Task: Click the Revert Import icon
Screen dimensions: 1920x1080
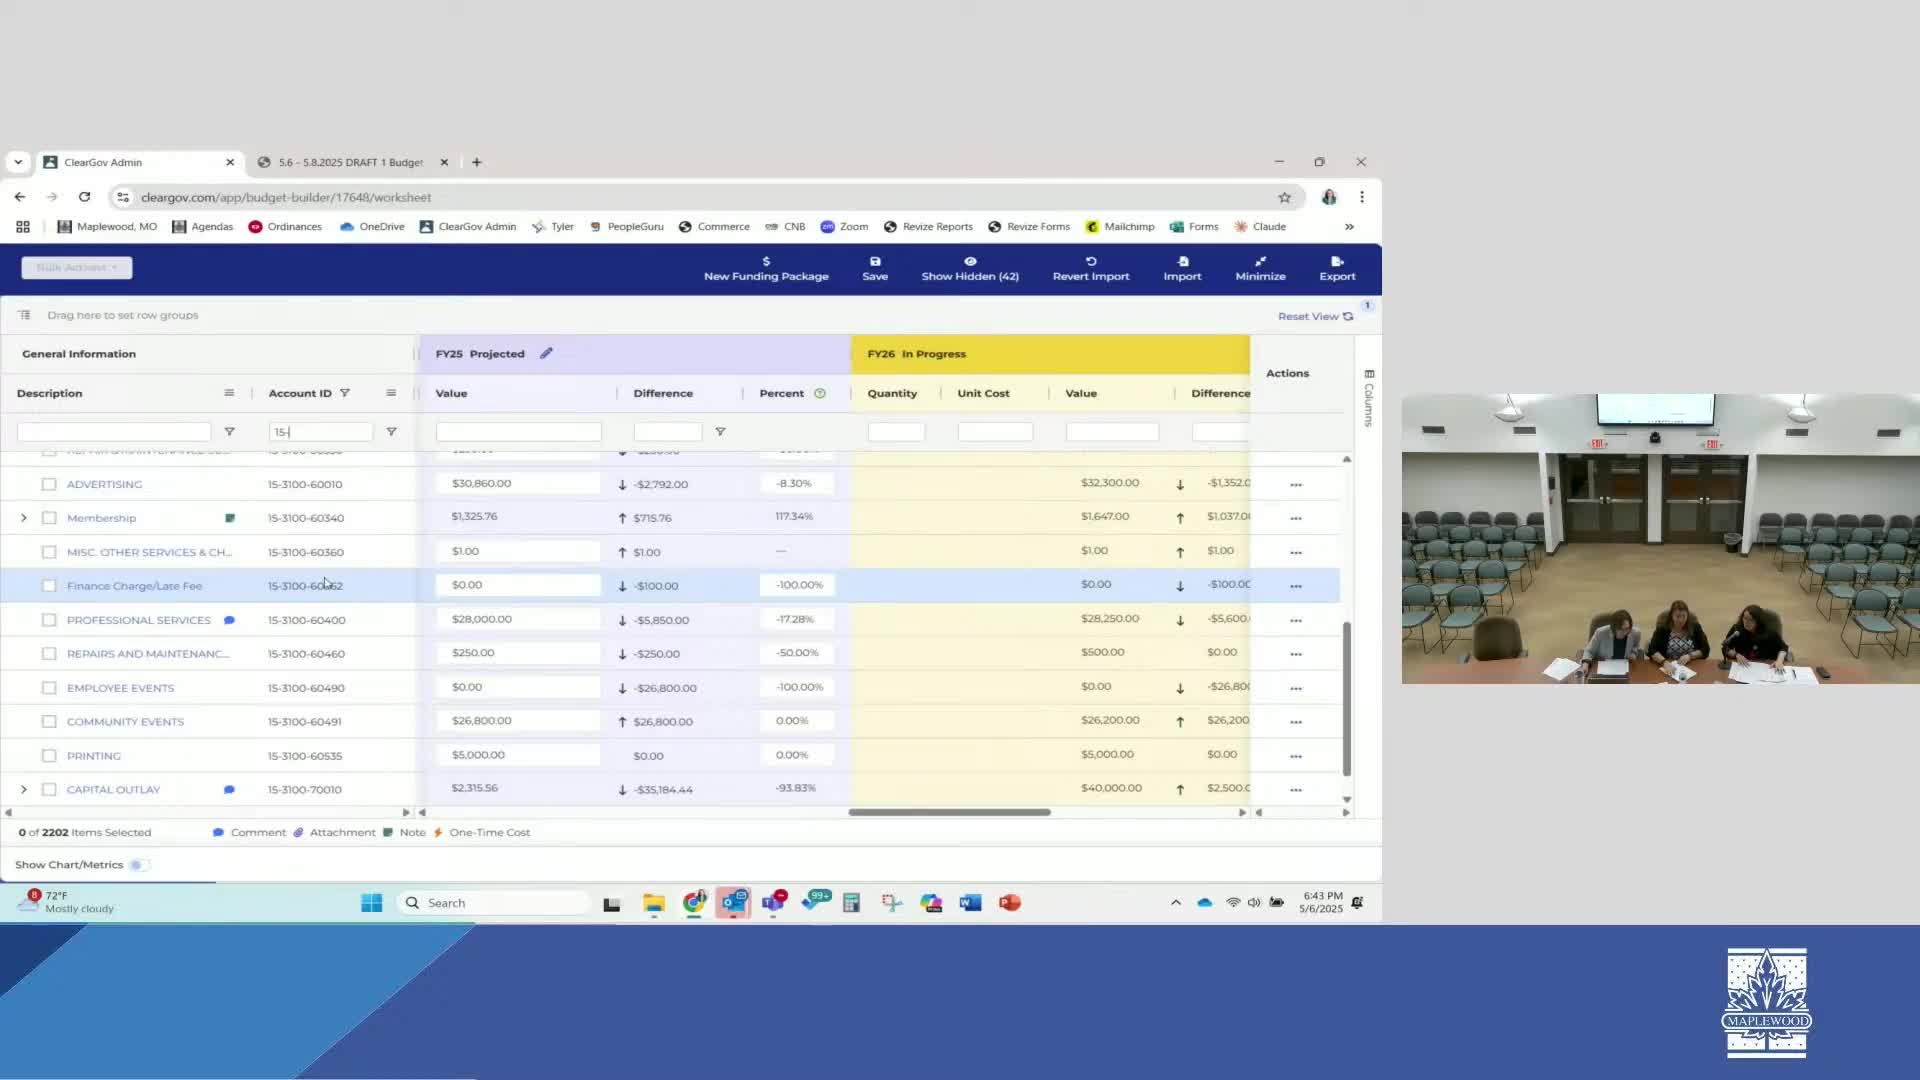Action: [1091, 262]
